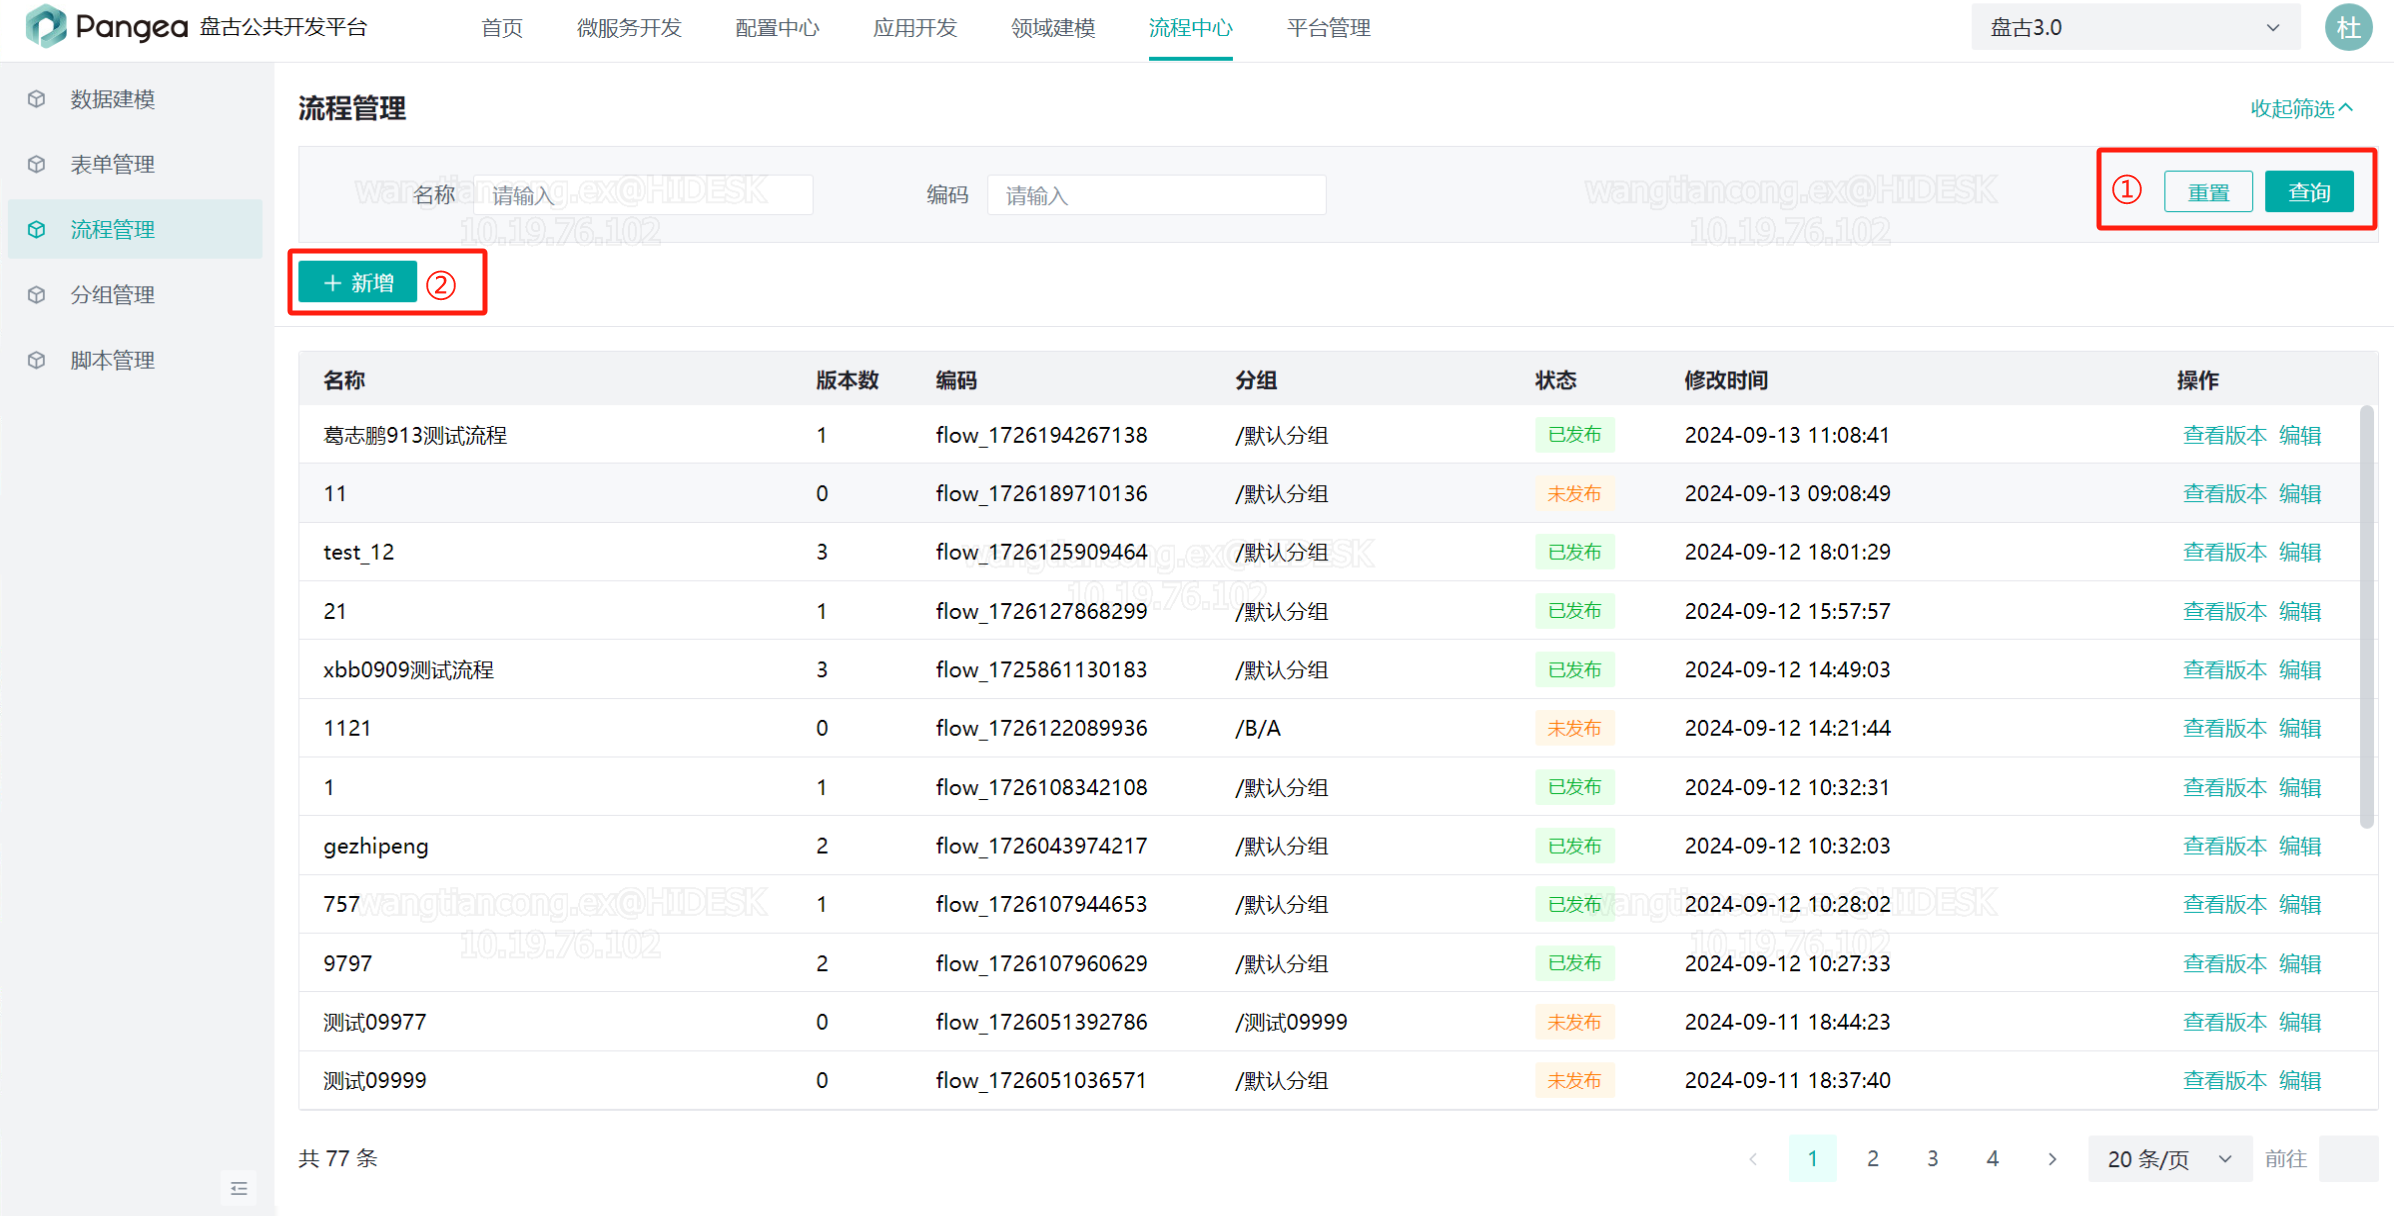Click flow name 21 cell
The height and width of the screenshot is (1216, 2394).
point(335,611)
